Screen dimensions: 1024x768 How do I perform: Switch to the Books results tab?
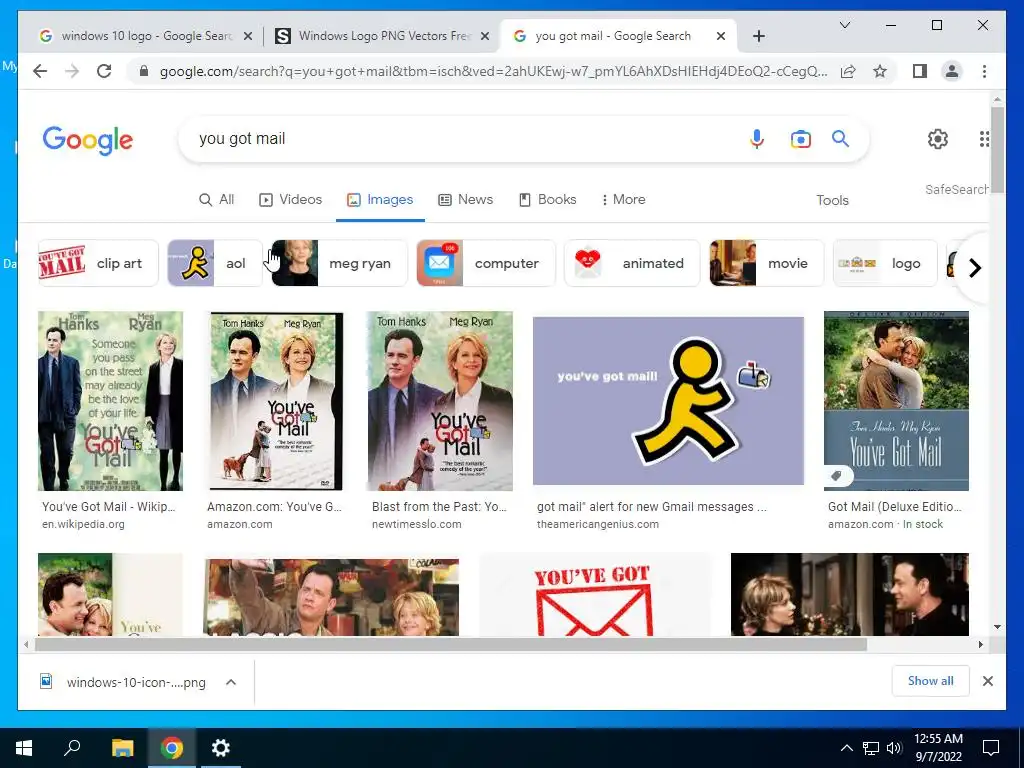(547, 199)
